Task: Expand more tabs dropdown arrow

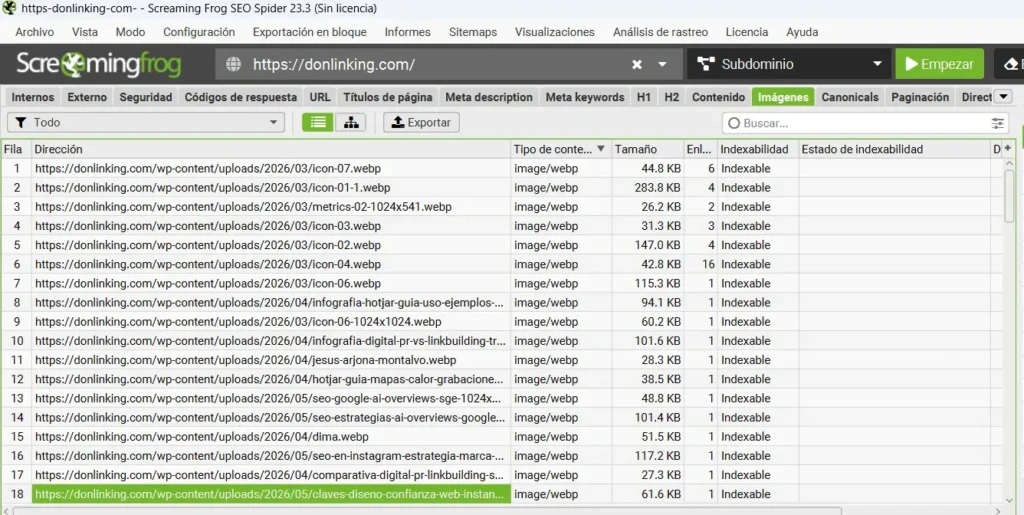Action: click(1003, 97)
